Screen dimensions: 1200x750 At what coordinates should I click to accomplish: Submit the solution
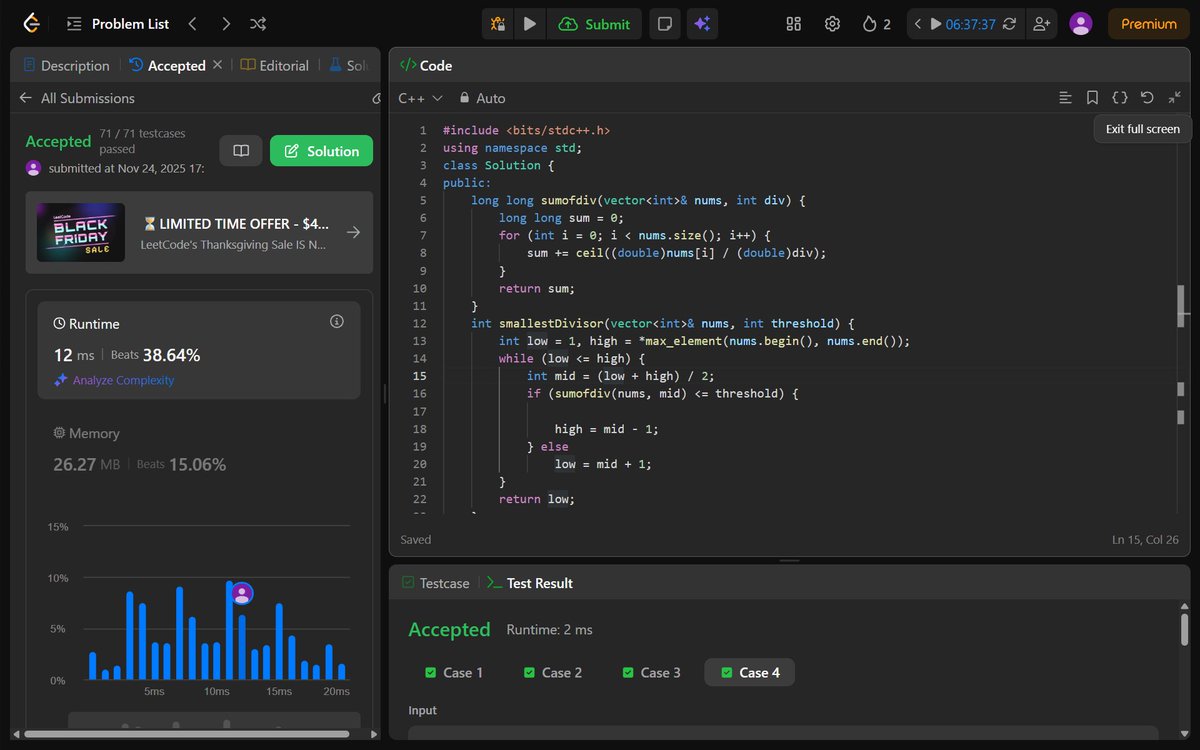(594, 24)
